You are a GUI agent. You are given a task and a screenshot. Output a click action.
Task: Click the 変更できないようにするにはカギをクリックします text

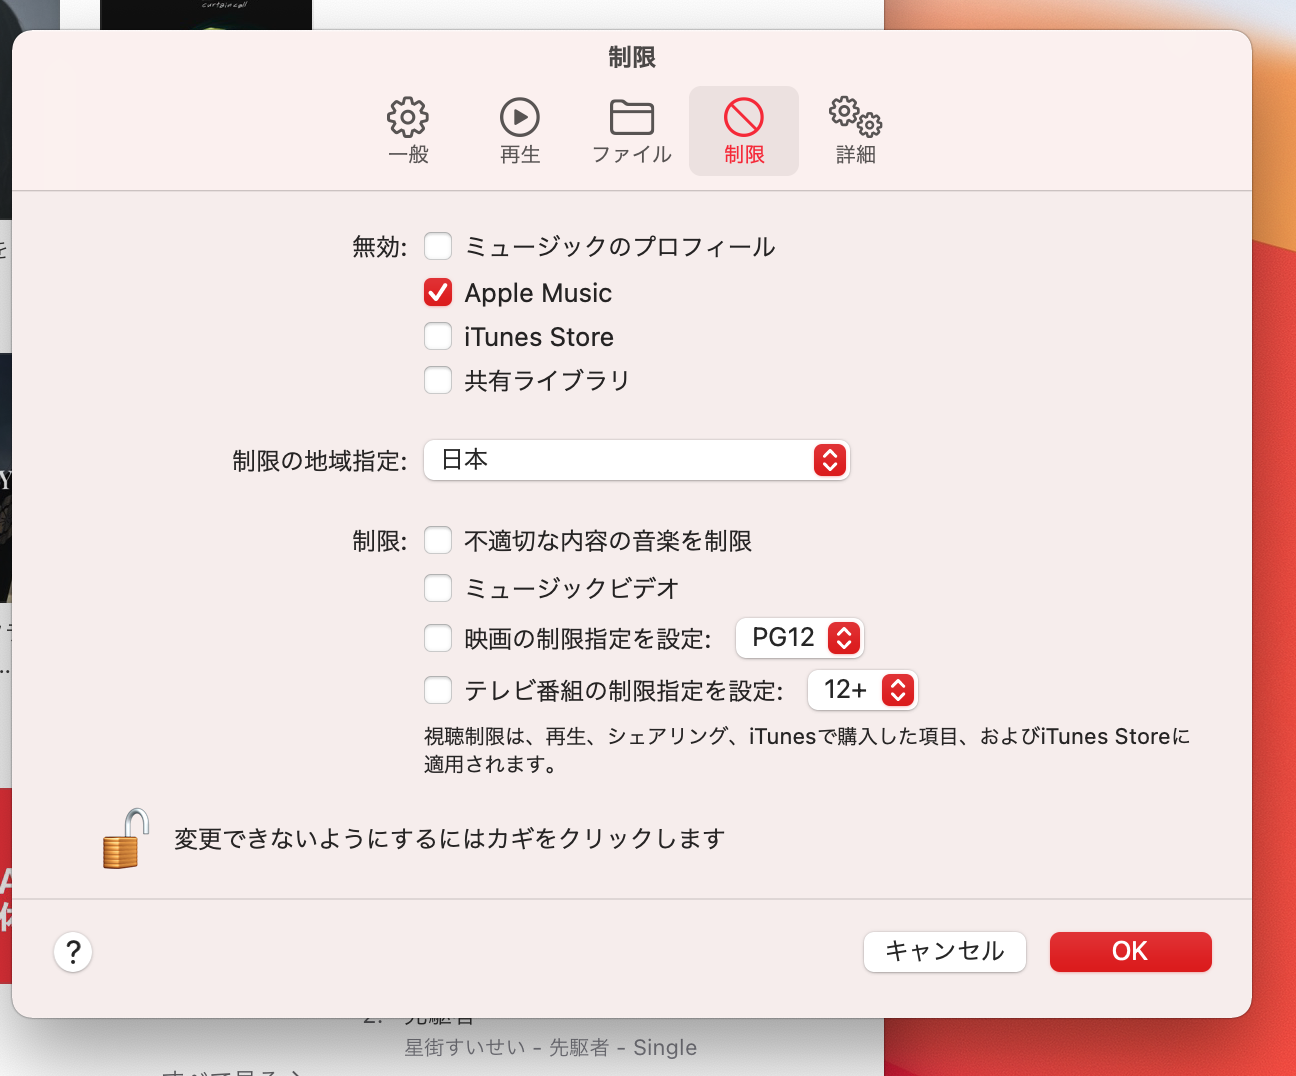coord(450,839)
